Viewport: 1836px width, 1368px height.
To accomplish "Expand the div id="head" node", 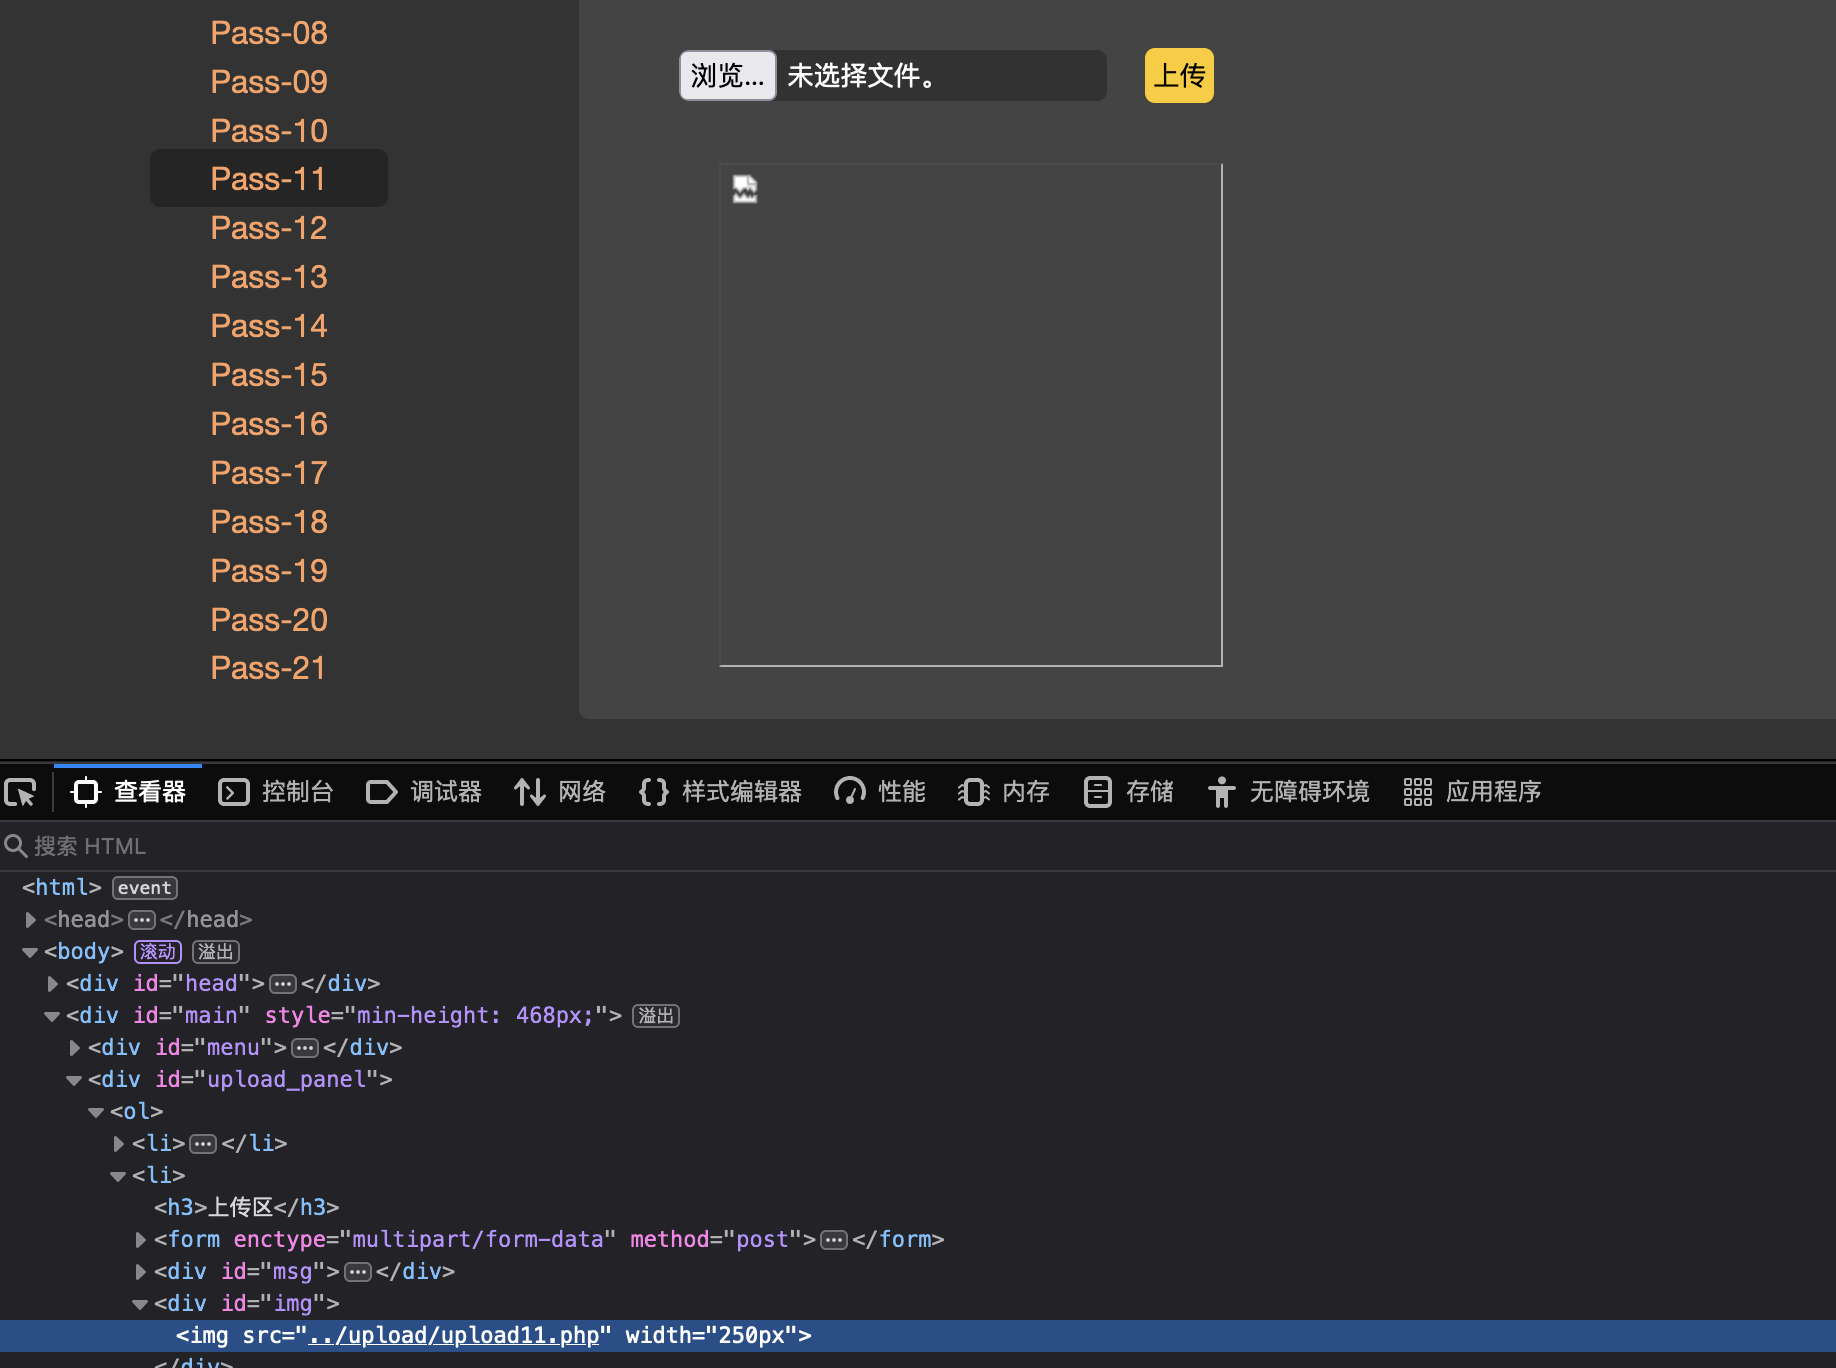I will (x=52, y=984).
